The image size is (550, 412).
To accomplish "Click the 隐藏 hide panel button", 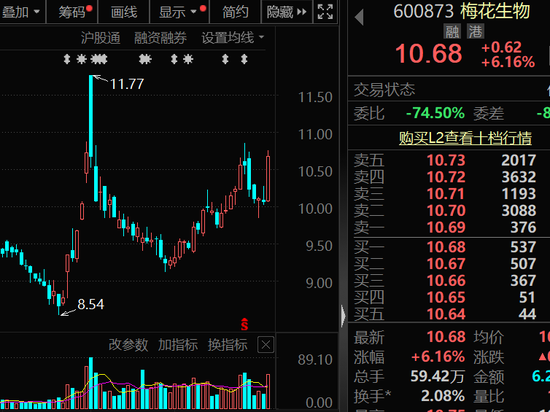I will pos(286,12).
